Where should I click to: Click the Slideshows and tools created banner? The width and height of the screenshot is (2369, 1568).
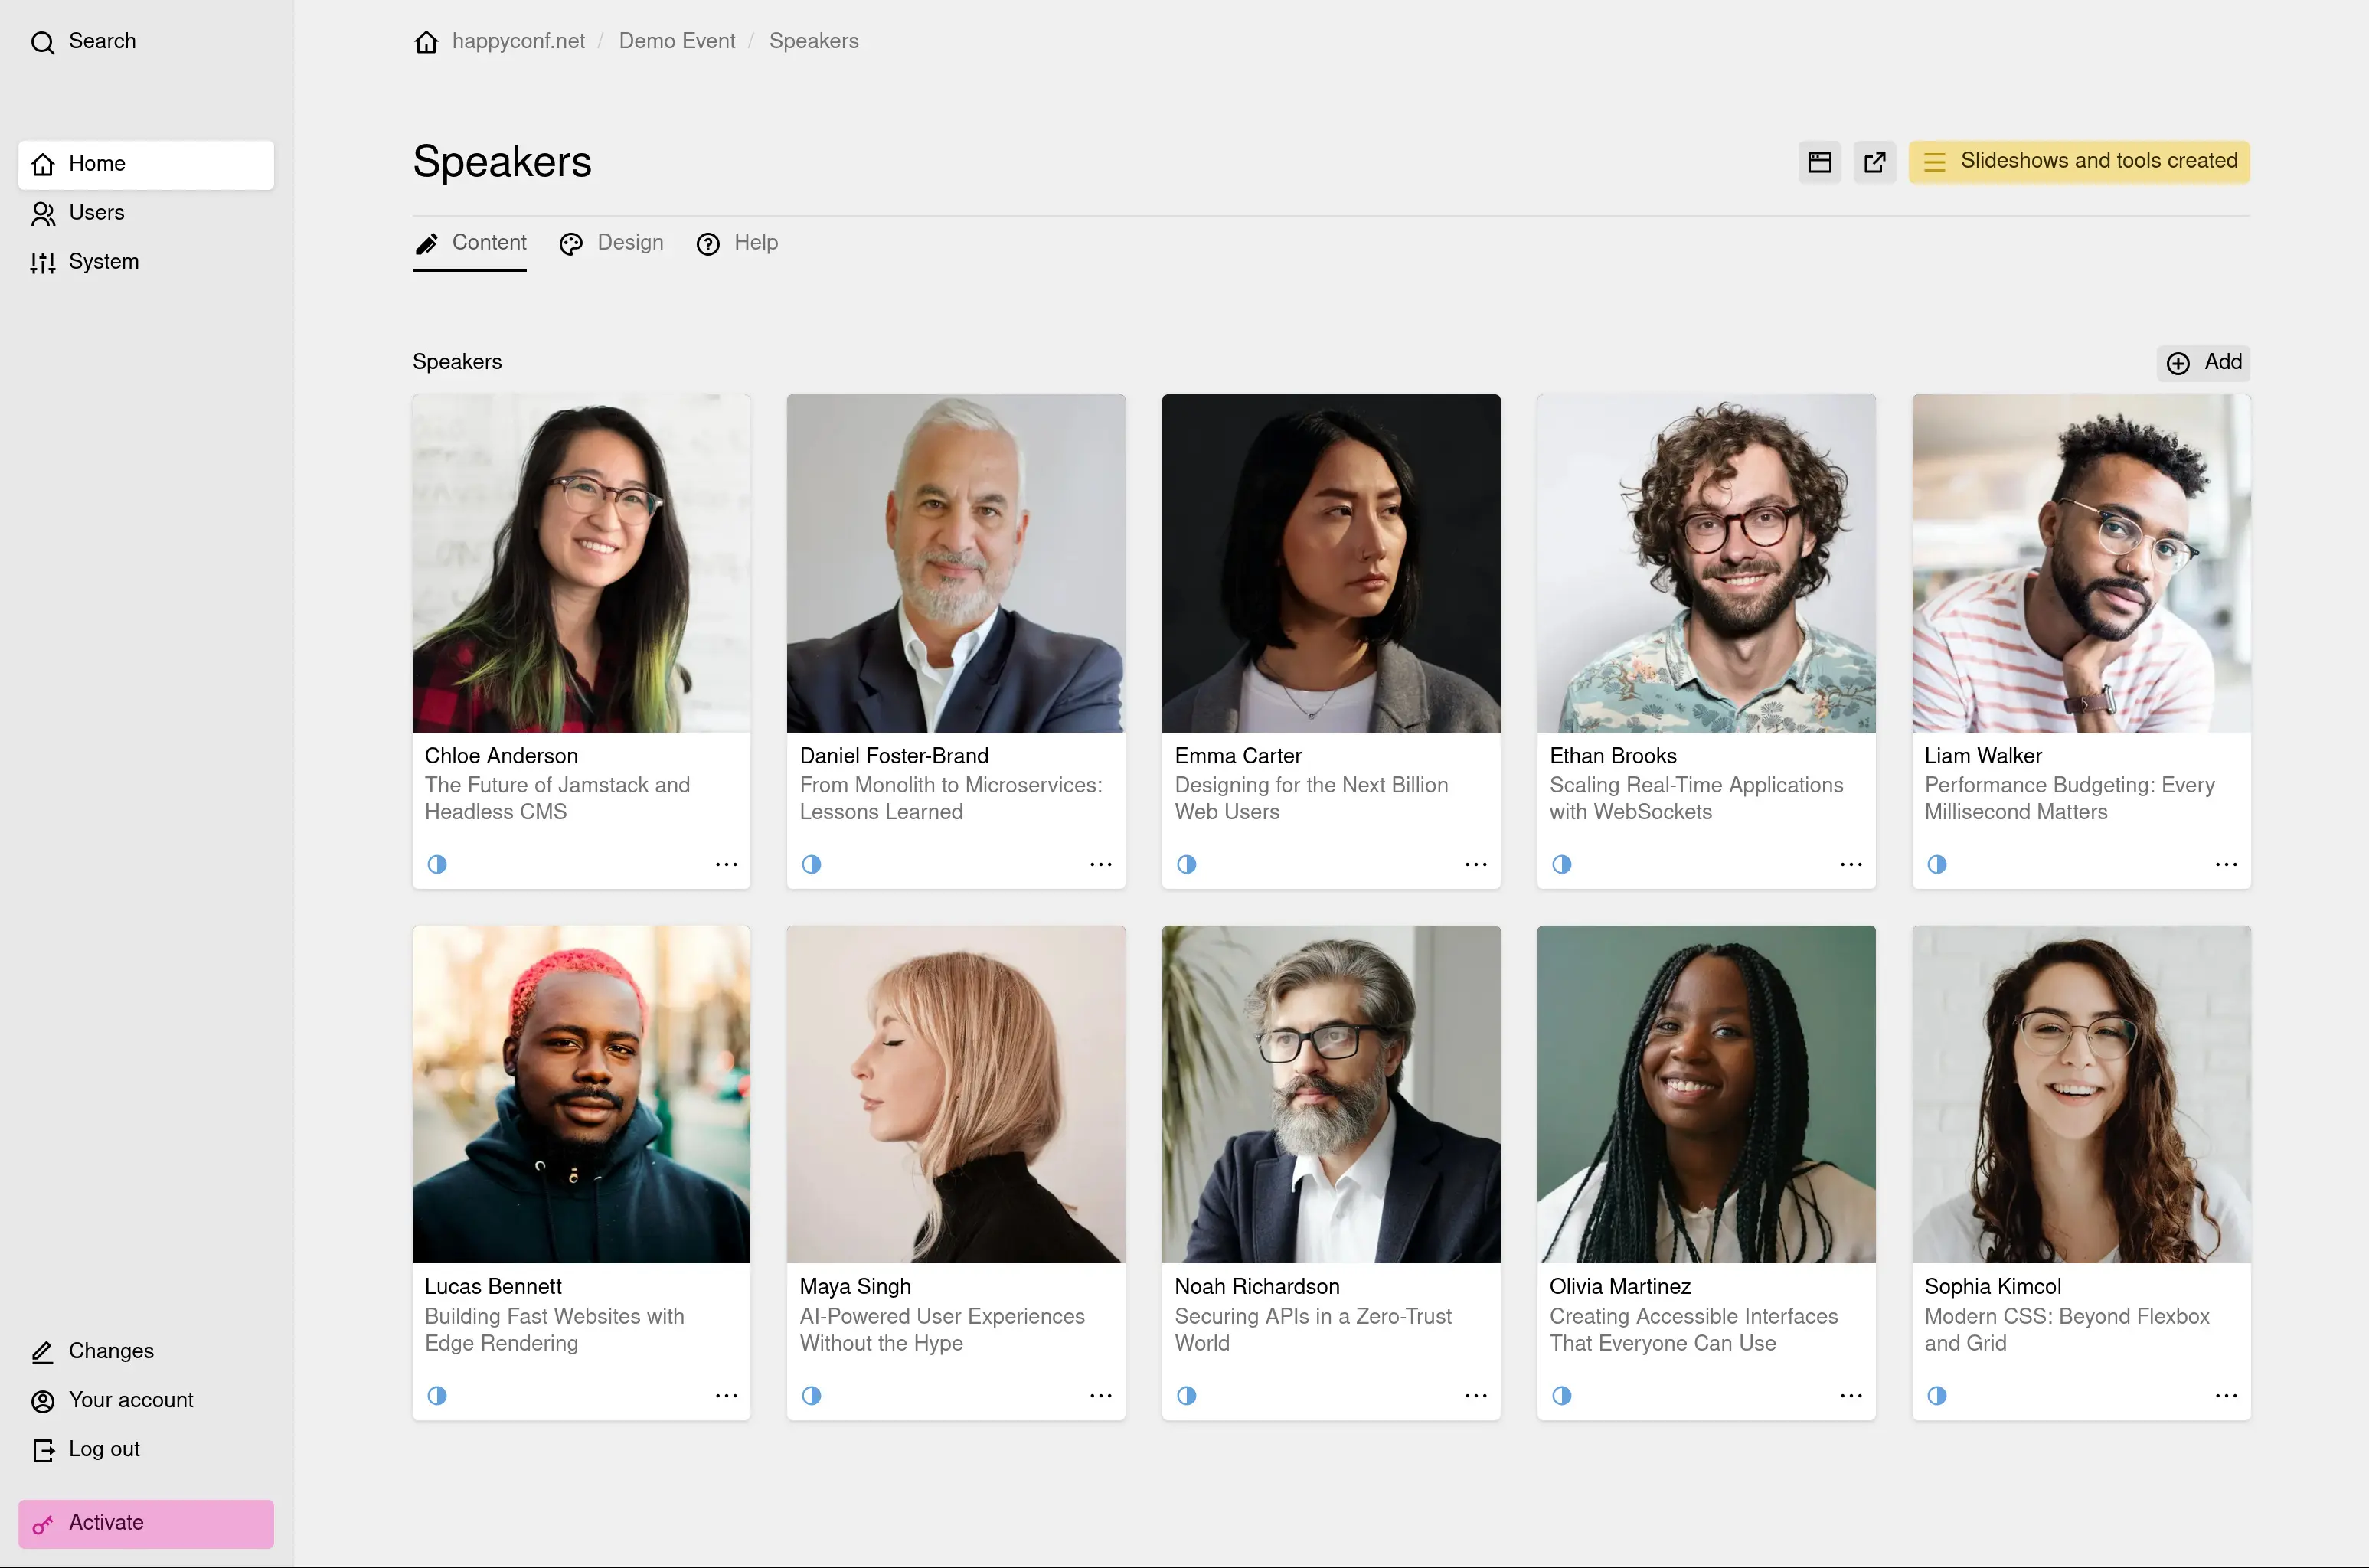tap(2079, 162)
